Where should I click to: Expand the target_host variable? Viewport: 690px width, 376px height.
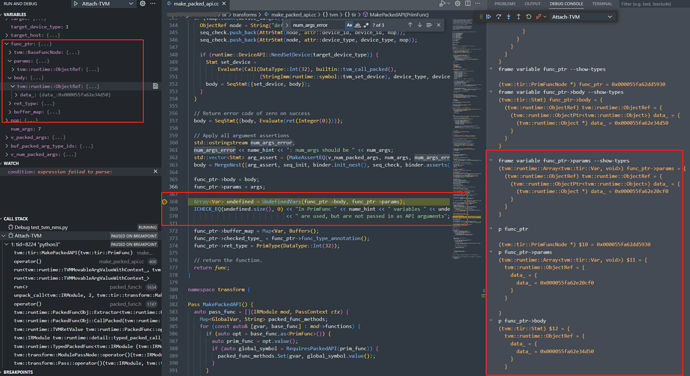pos(7,35)
